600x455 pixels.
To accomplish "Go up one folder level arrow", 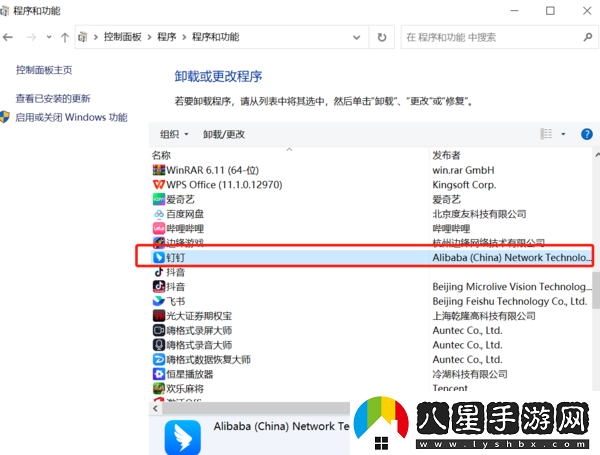I will pyautogui.click(x=65, y=37).
